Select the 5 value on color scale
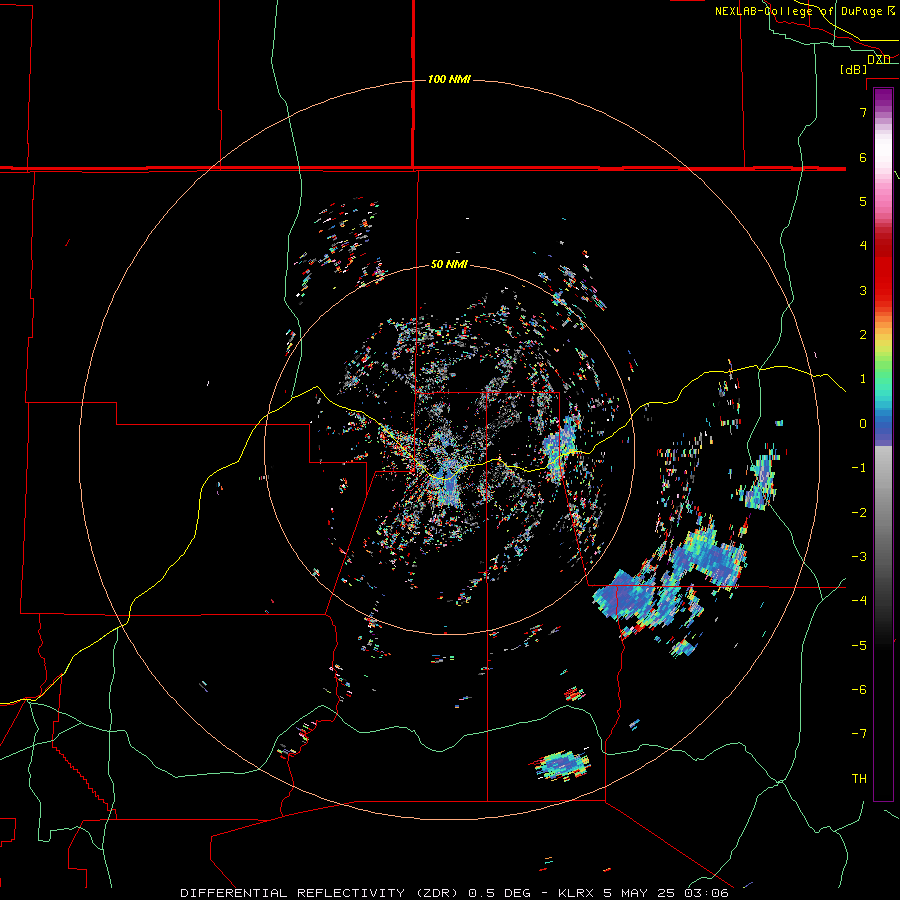This screenshot has height=900, width=900. point(863,201)
